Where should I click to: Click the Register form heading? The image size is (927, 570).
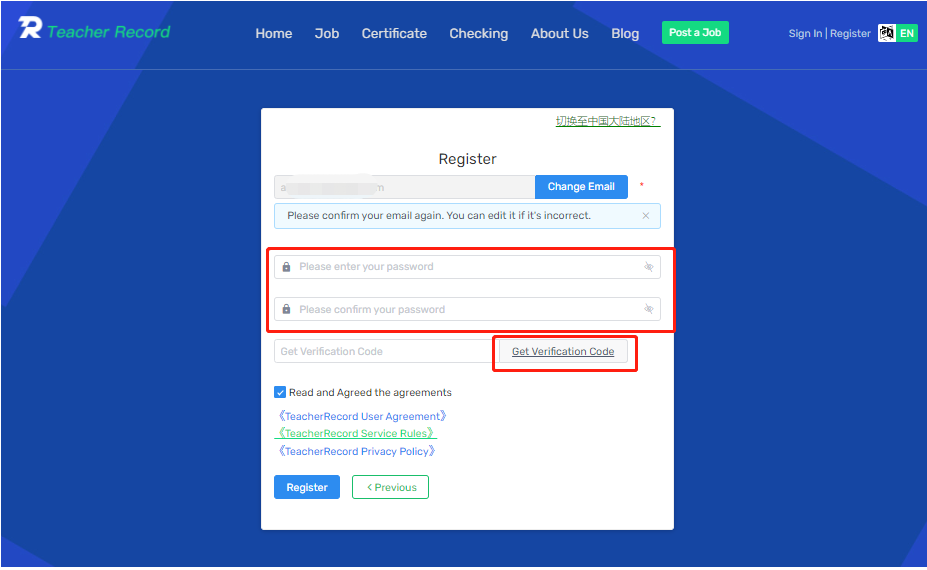coord(467,159)
